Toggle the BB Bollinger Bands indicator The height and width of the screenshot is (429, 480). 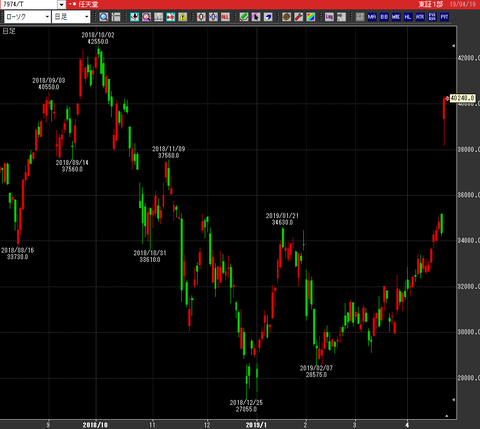click(384, 17)
